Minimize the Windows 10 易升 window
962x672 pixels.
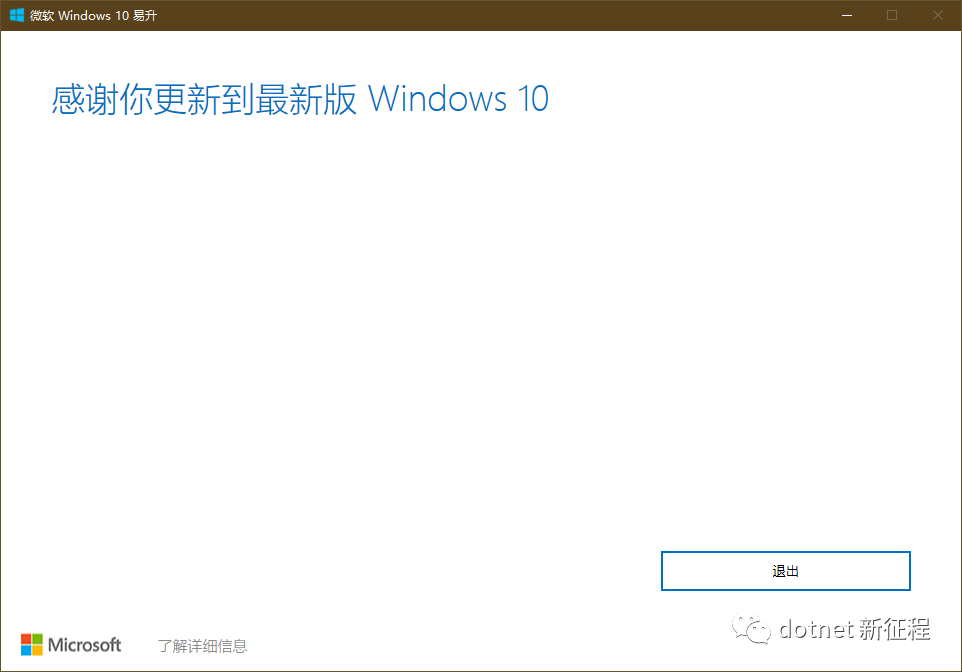[847, 15]
